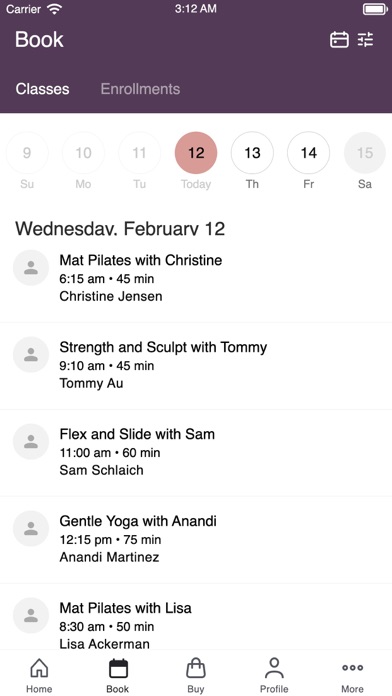Viewport: 392px width, 696px height.
Task: Select Thursday the 13th date circle
Action: pyautogui.click(x=252, y=153)
